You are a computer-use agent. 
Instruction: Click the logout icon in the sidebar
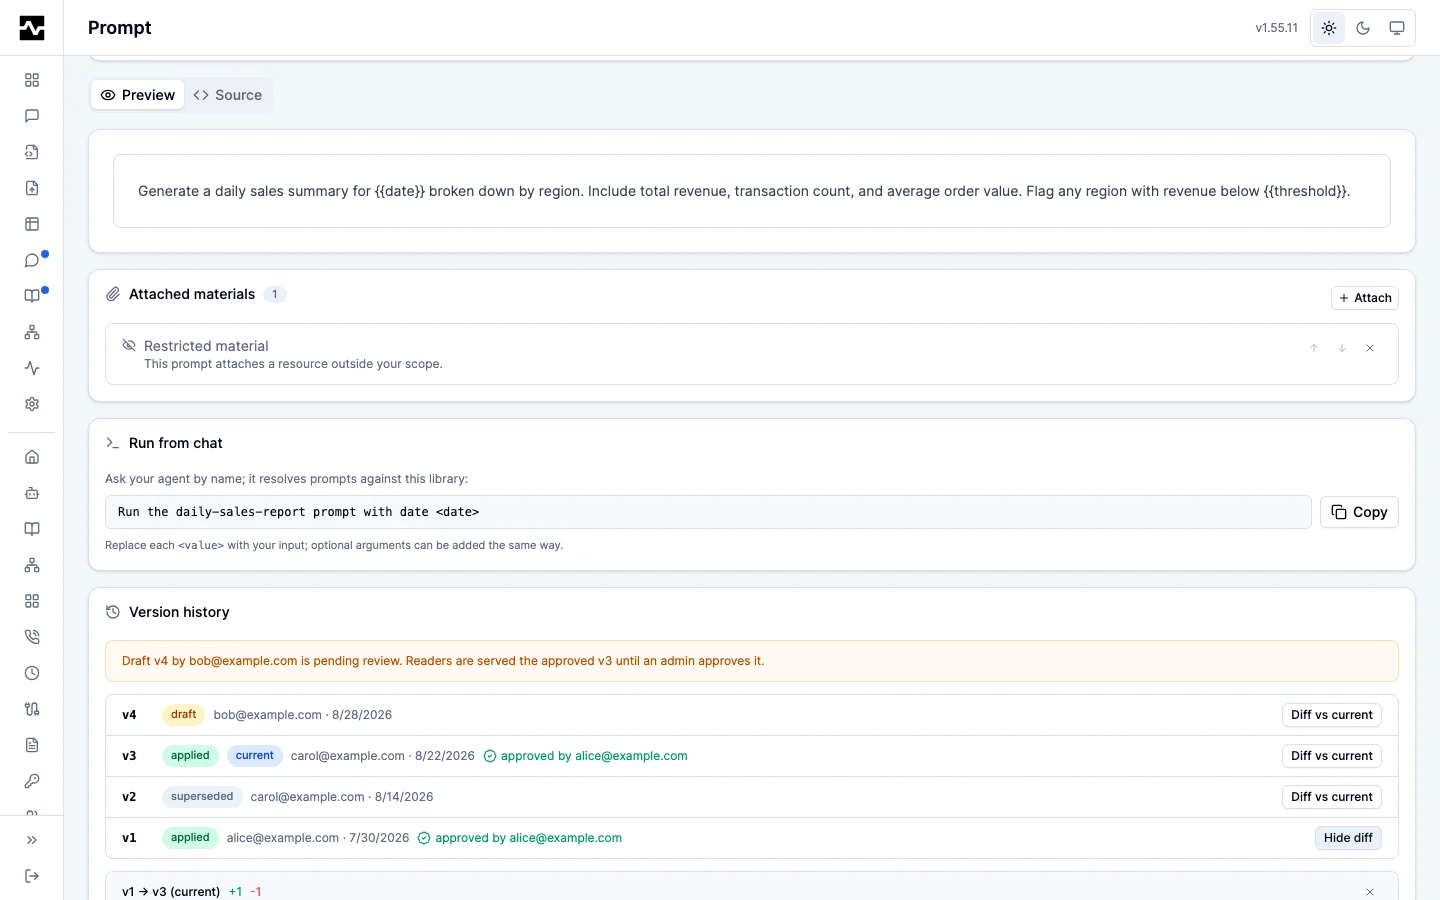[x=32, y=876]
